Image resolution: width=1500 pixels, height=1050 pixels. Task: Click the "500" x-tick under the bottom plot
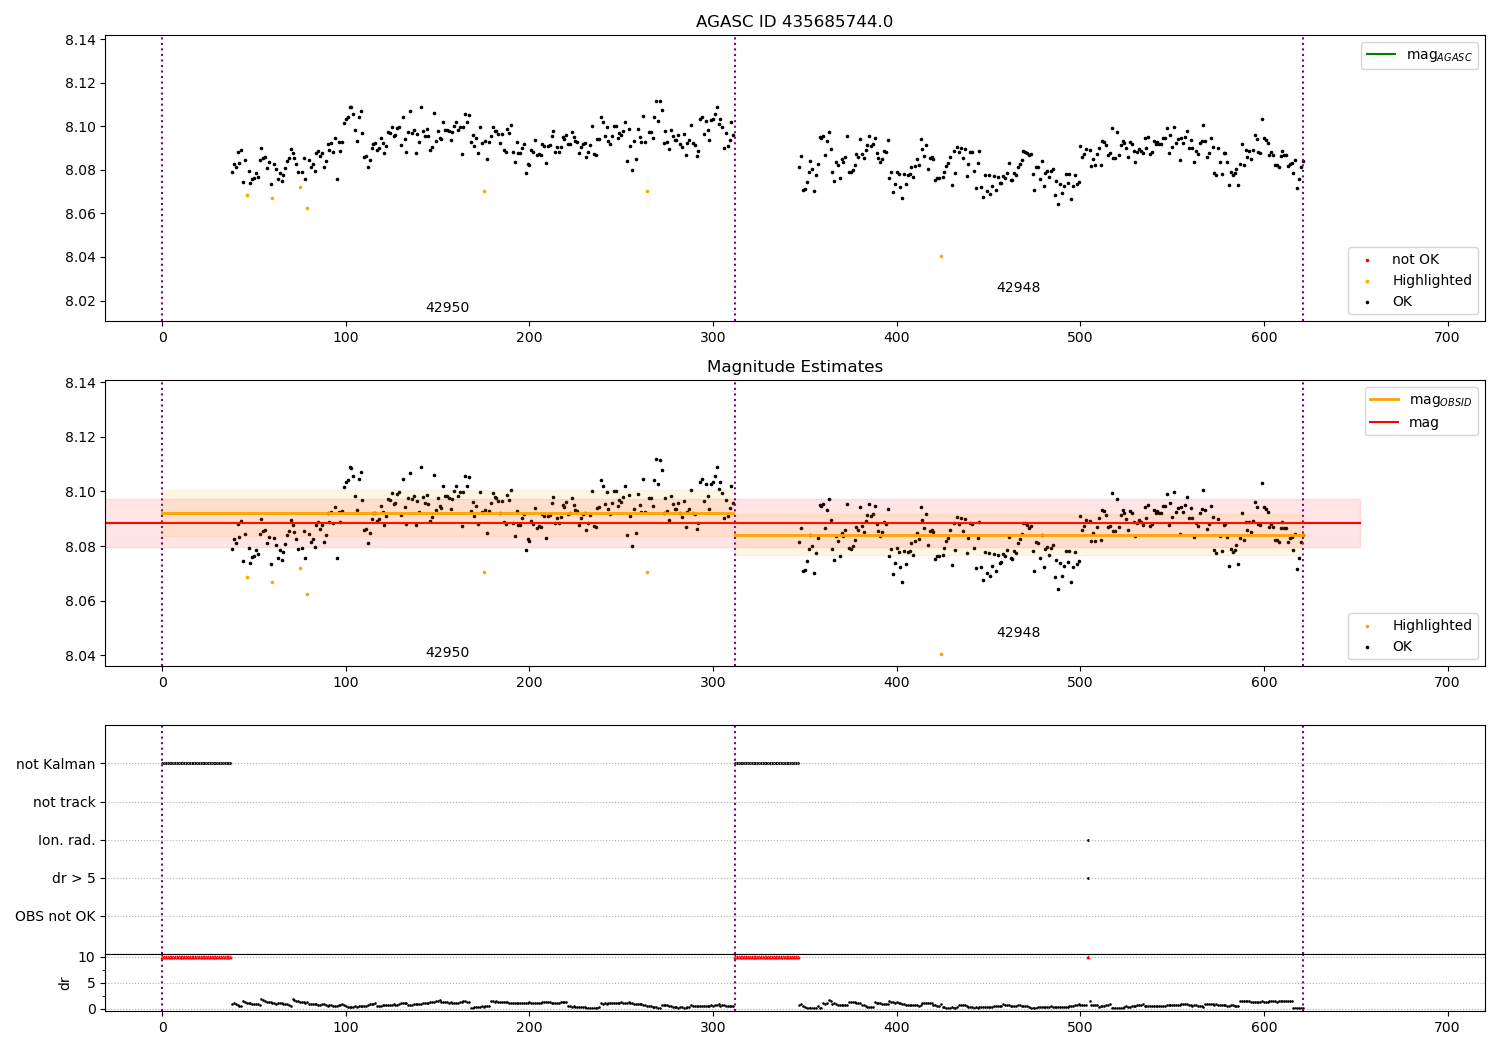(1080, 1026)
